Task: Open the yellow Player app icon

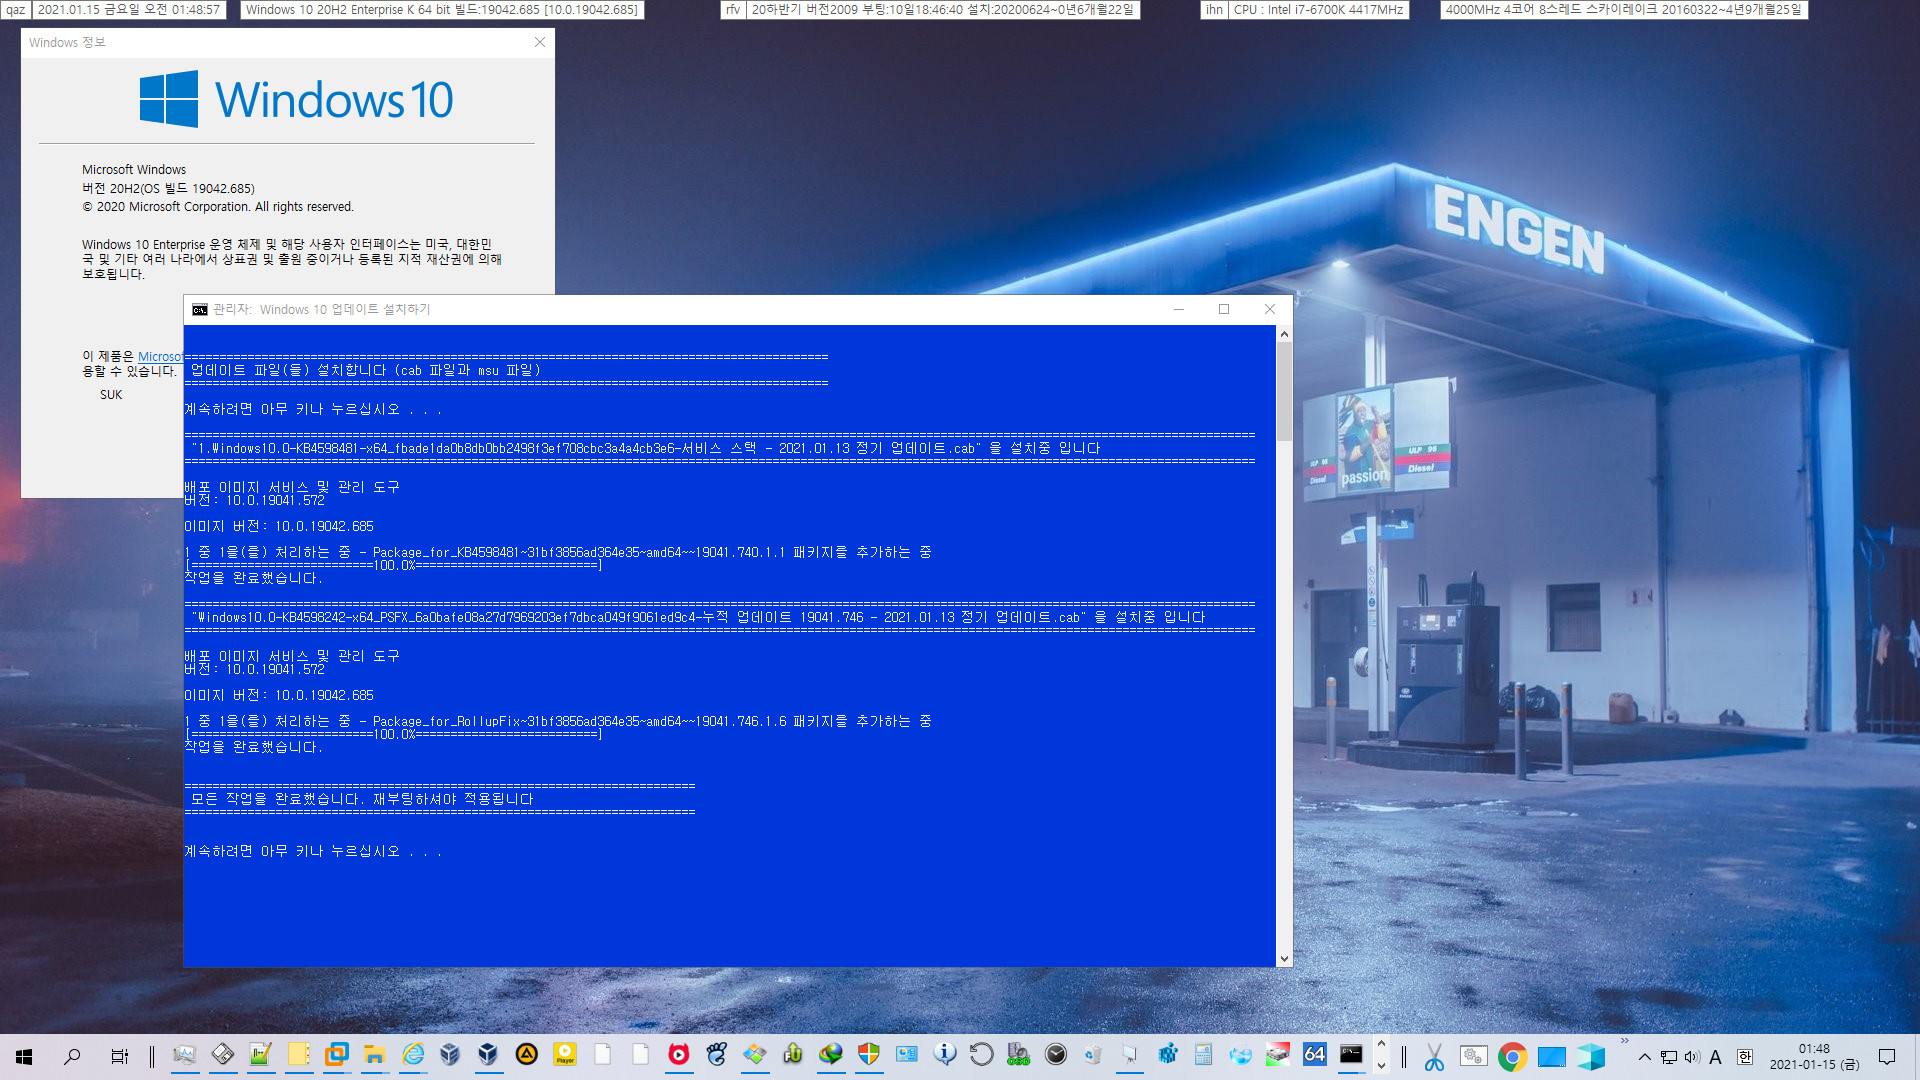Action: coord(565,1055)
